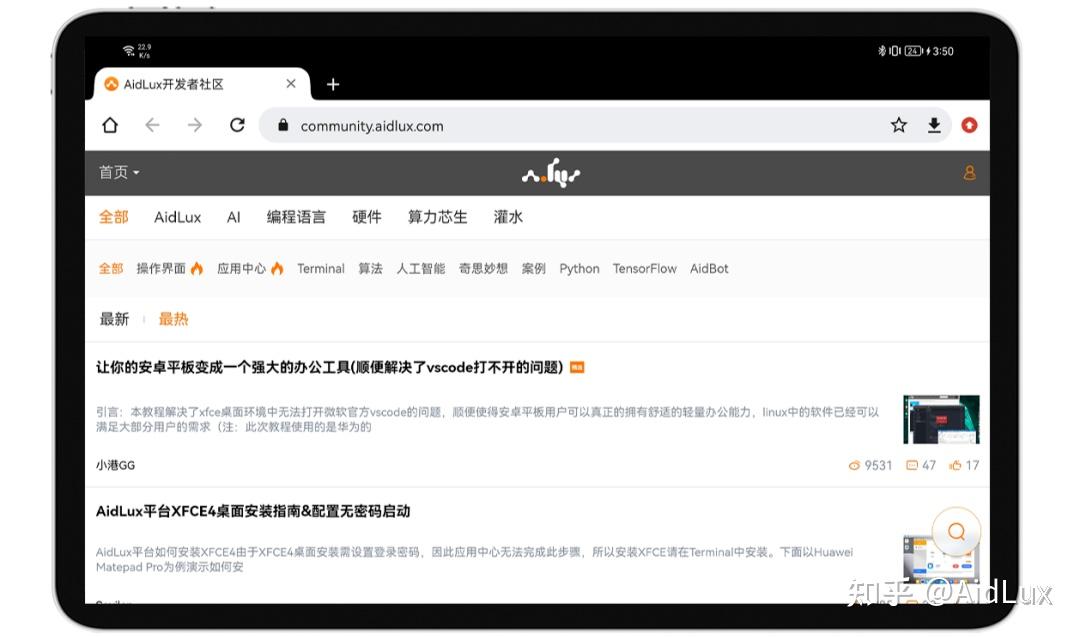Click the XFCE4 post excerpt text
This screenshot has width=1080, height=638.
[x=475, y=559]
